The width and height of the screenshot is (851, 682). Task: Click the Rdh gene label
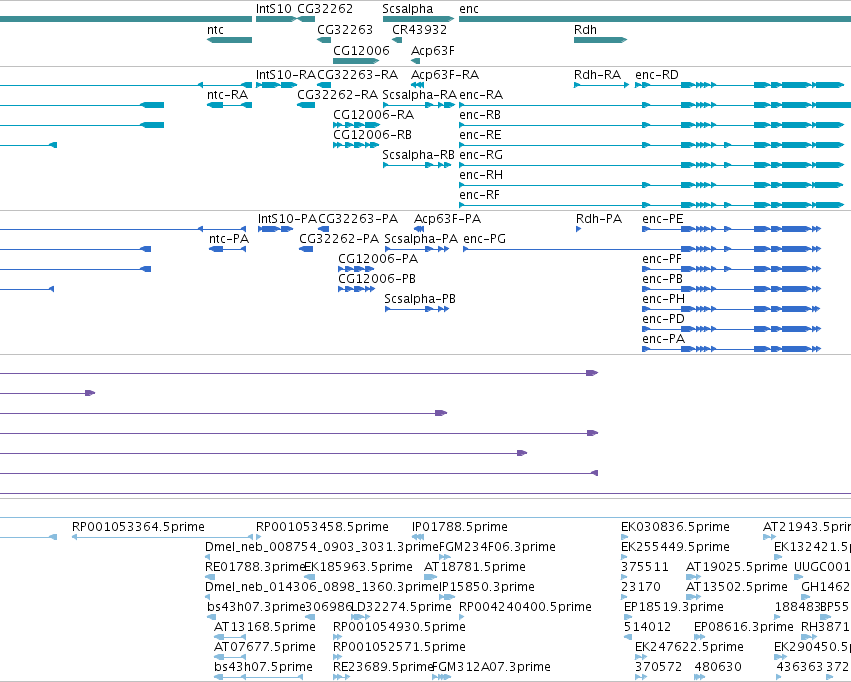tap(585, 30)
